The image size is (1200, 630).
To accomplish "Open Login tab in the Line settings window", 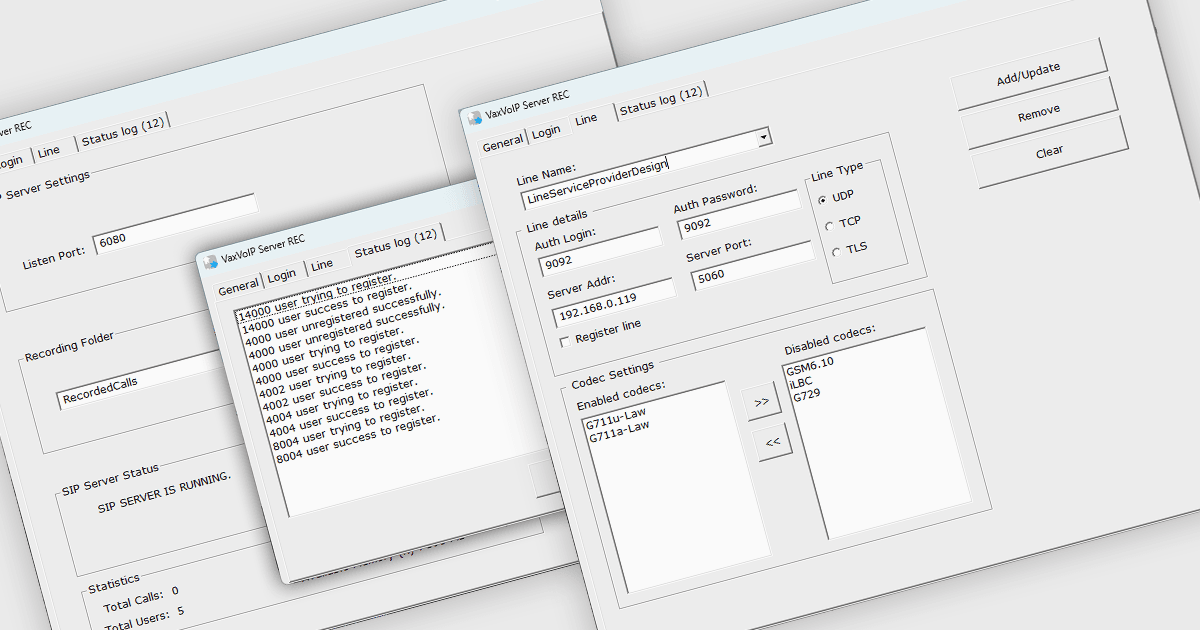I will pos(546,132).
